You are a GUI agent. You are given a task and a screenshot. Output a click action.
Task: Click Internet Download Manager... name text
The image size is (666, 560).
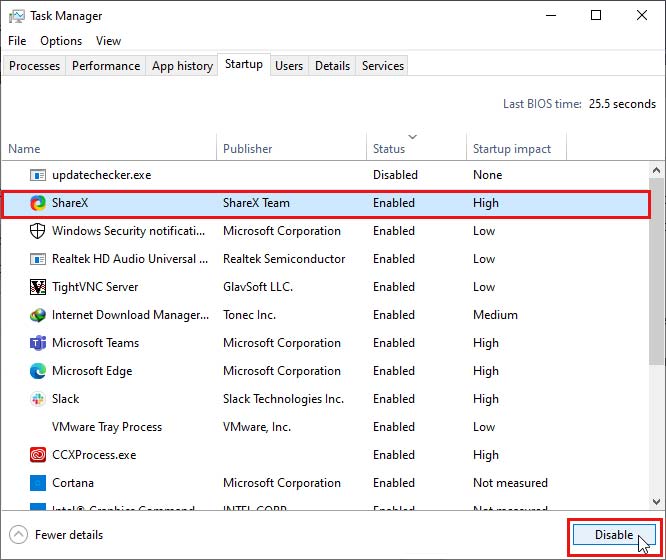(x=130, y=315)
